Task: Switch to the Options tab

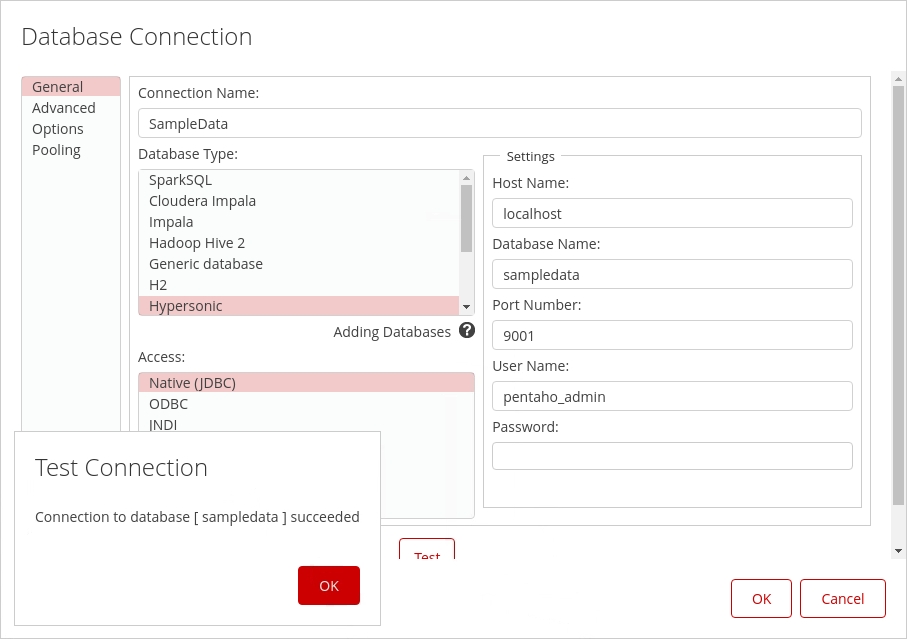Action: coord(58,129)
